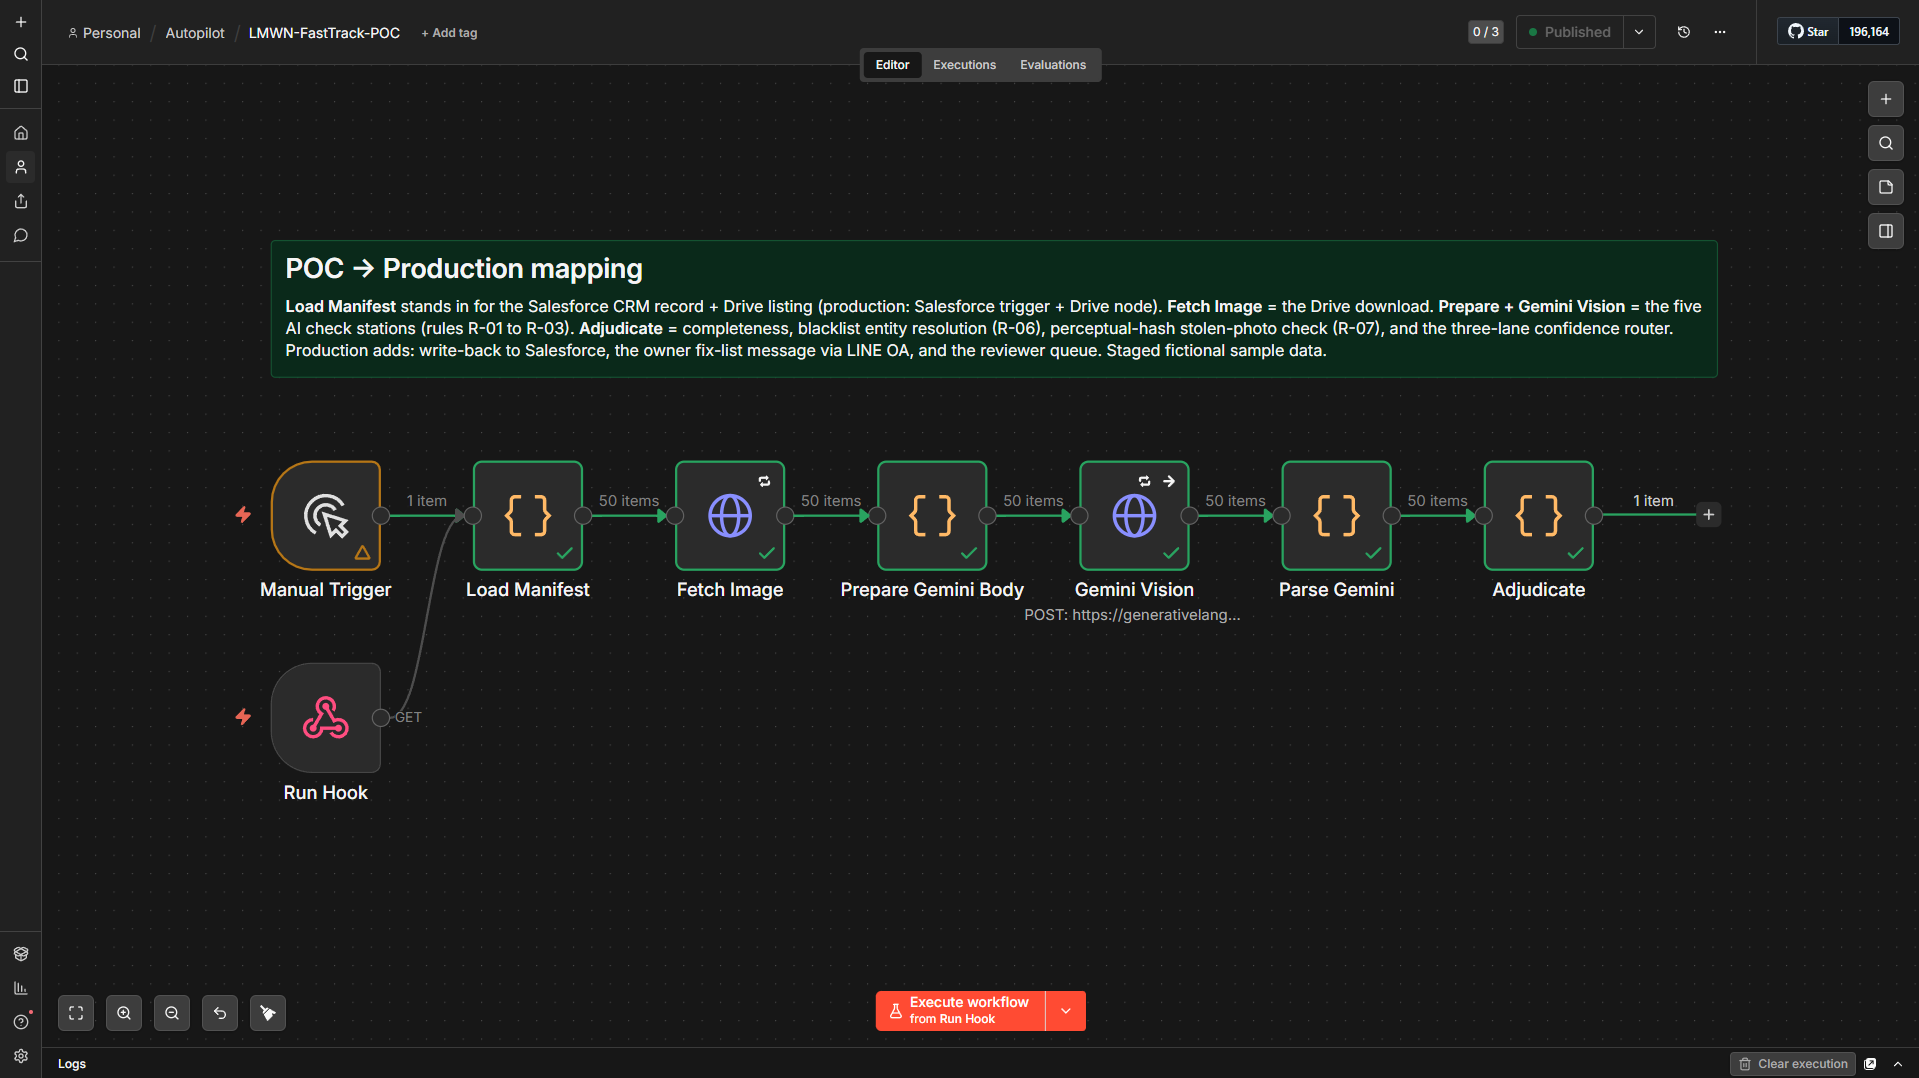The width and height of the screenshot is (1919, 1078).
Task: Click the Personal breadcrumb
Action: (x=104, y=33)
